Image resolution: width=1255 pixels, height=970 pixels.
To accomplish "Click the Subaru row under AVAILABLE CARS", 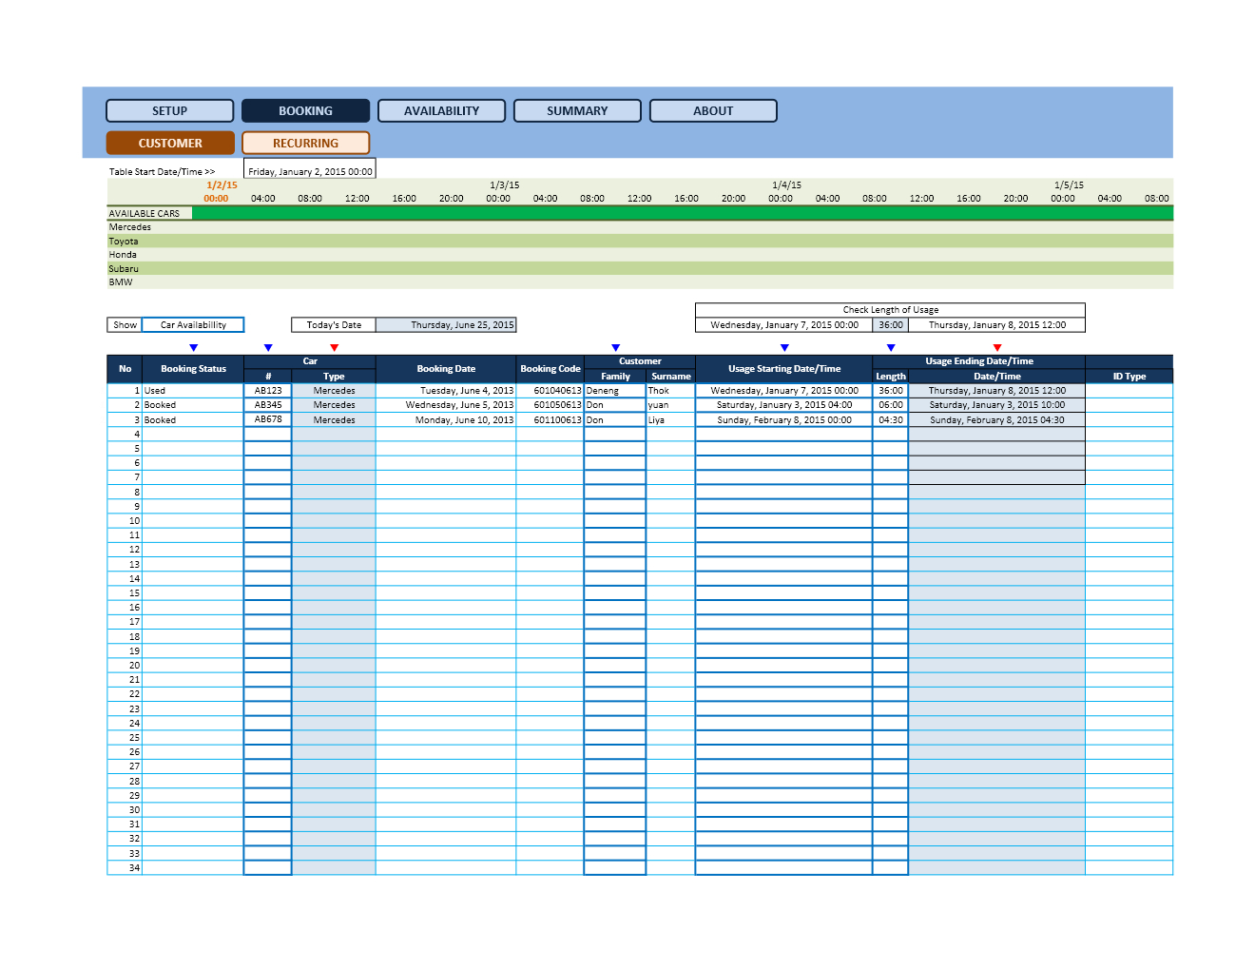I will (x=130, y=268).
